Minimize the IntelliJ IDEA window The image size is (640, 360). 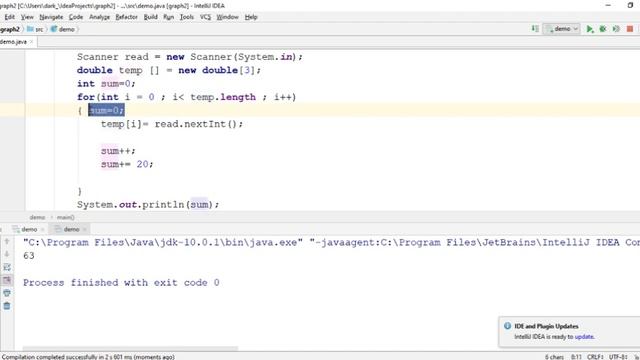click(x=608, y=5)
